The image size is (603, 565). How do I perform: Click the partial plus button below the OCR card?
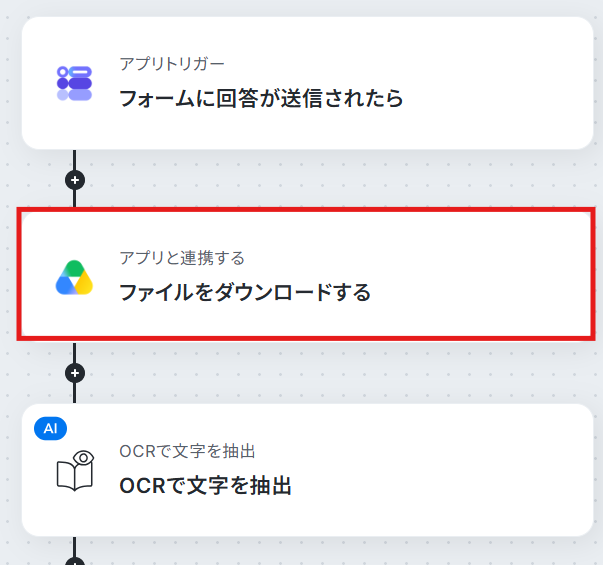pyautogui.click(x=75, y=561)
